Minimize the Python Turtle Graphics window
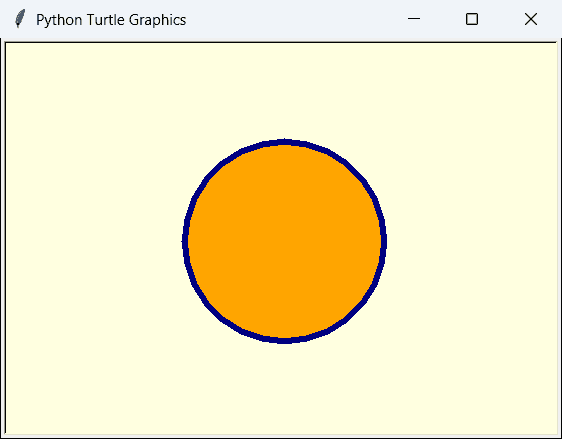The width and height of the screenshot is (562, 439). (x=414, y=19)
